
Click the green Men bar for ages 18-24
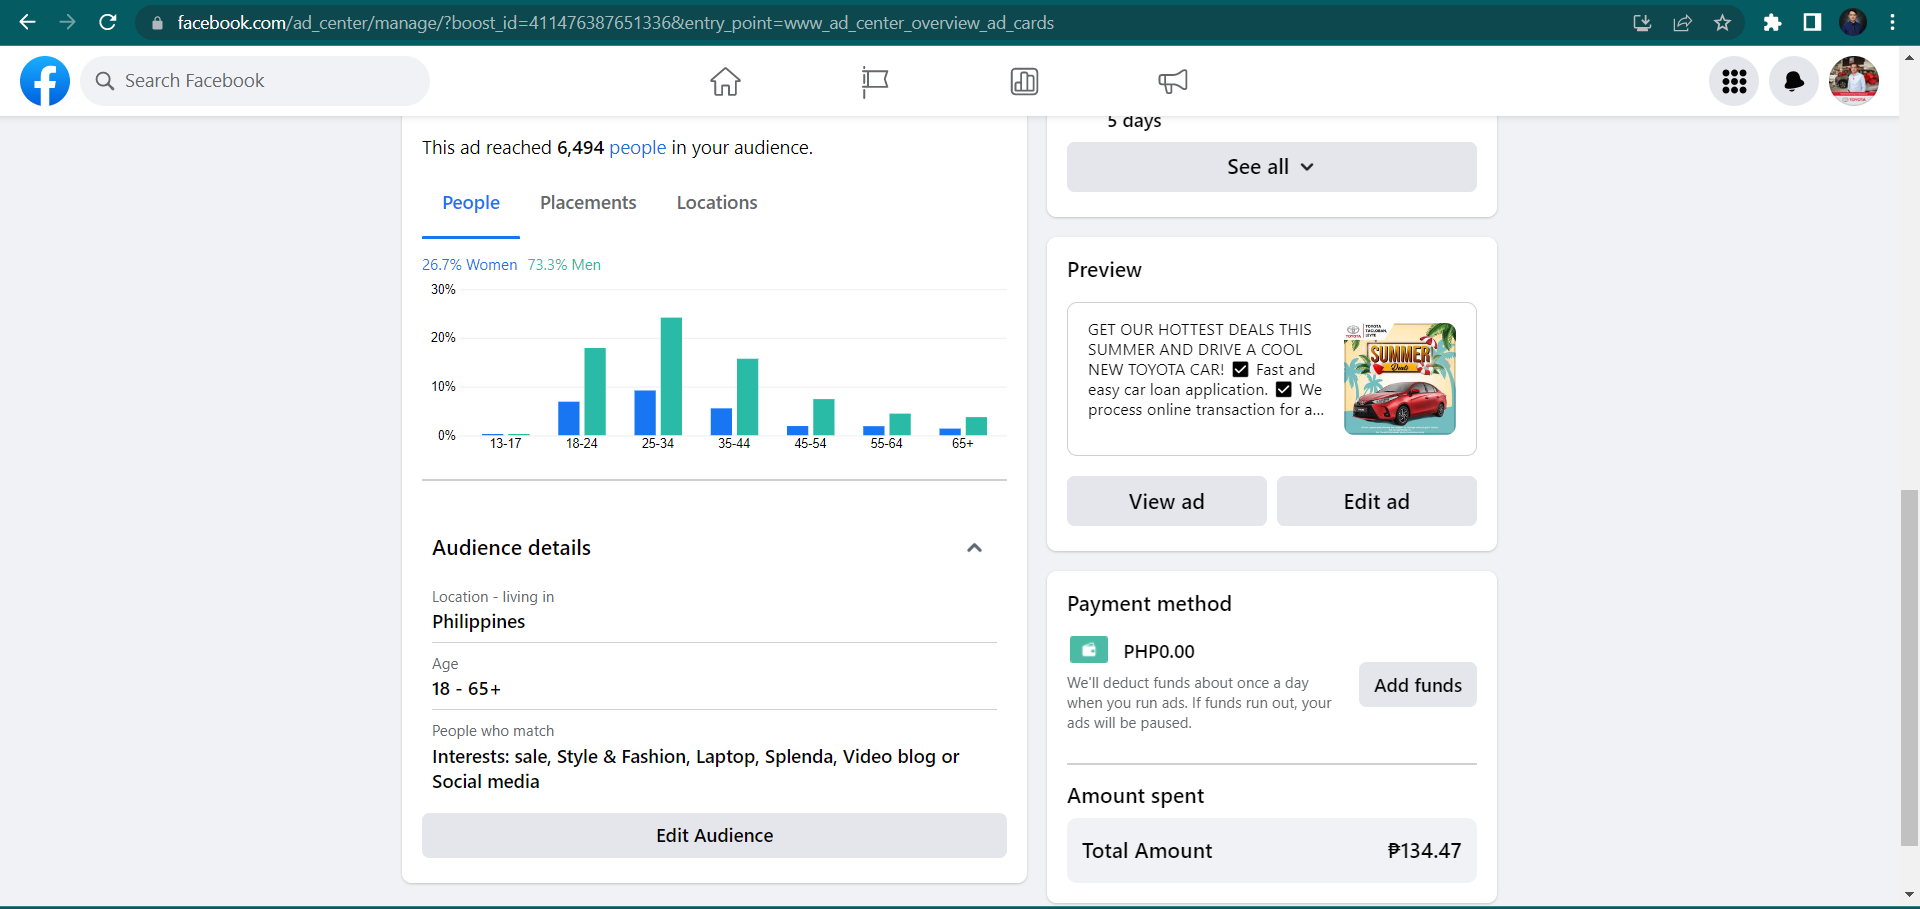click(595, 391)
